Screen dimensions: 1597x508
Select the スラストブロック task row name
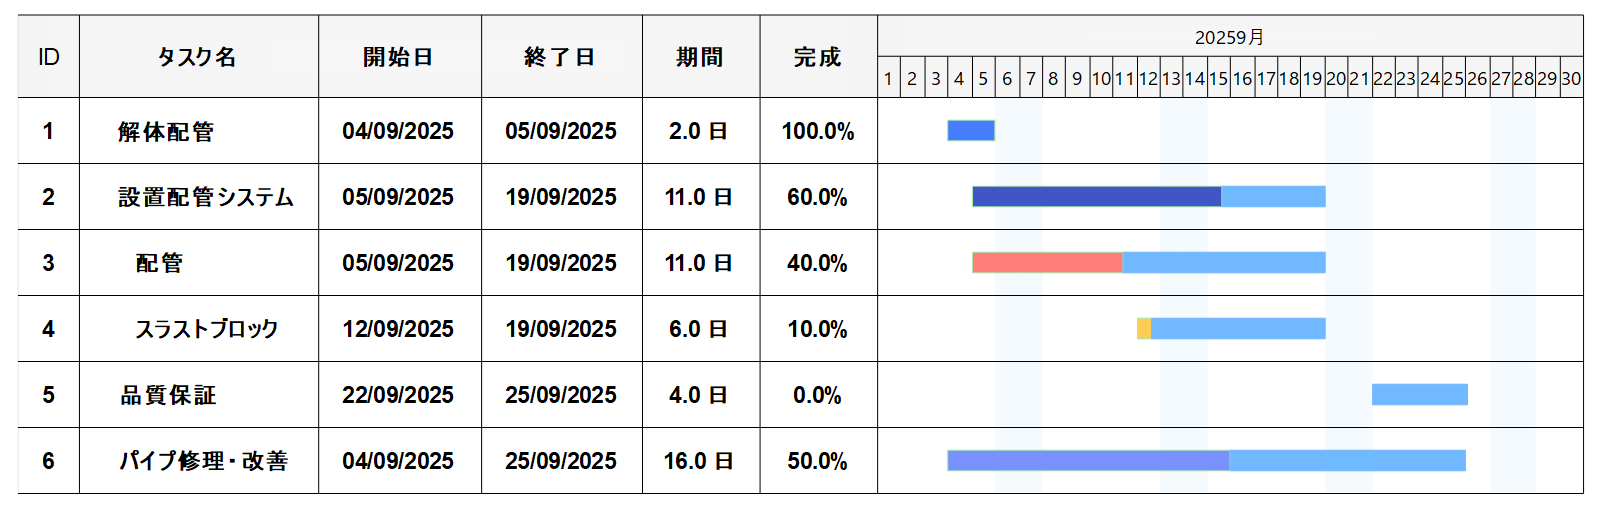[207, 329]
